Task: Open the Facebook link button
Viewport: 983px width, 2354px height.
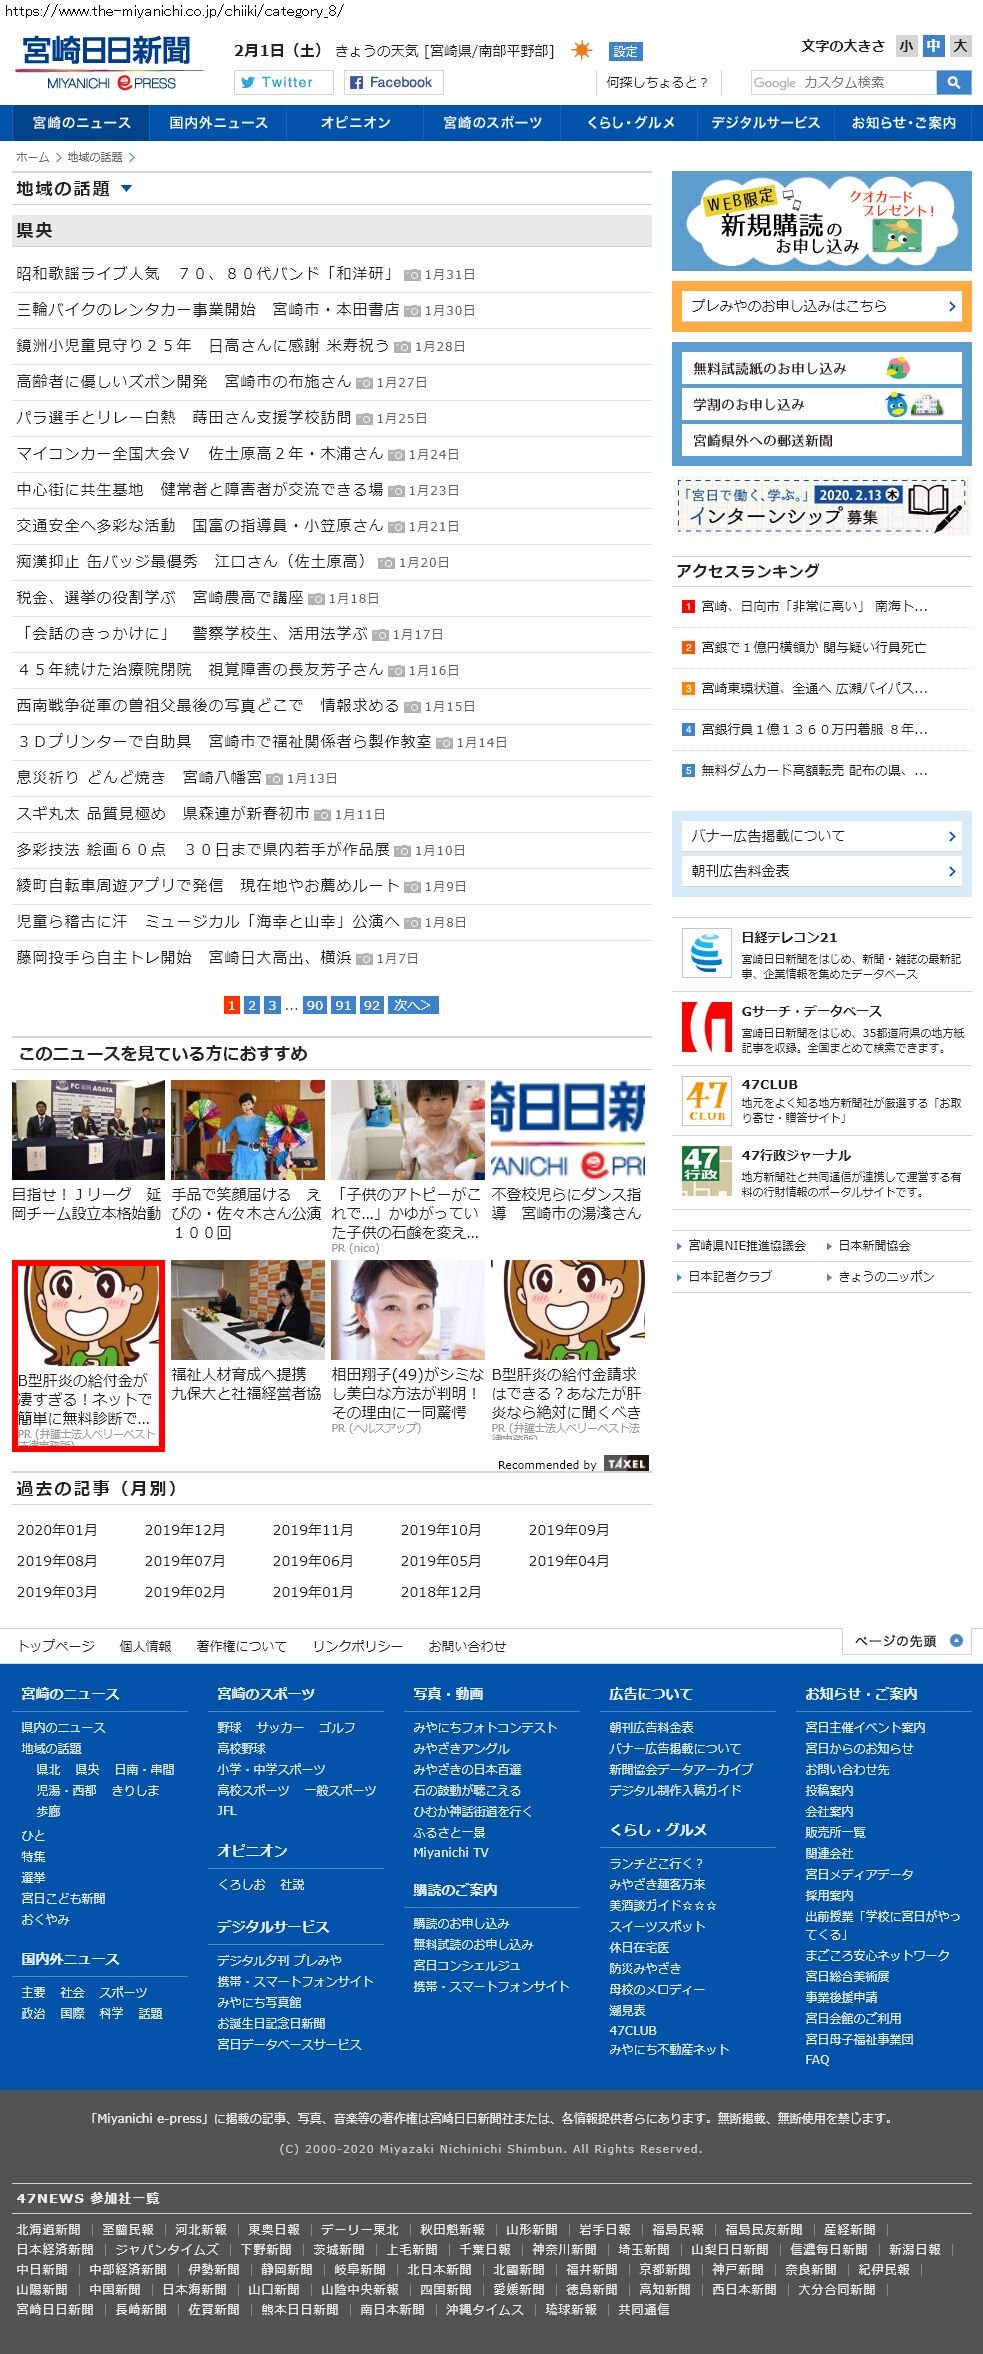Action: tap(394, 83)
